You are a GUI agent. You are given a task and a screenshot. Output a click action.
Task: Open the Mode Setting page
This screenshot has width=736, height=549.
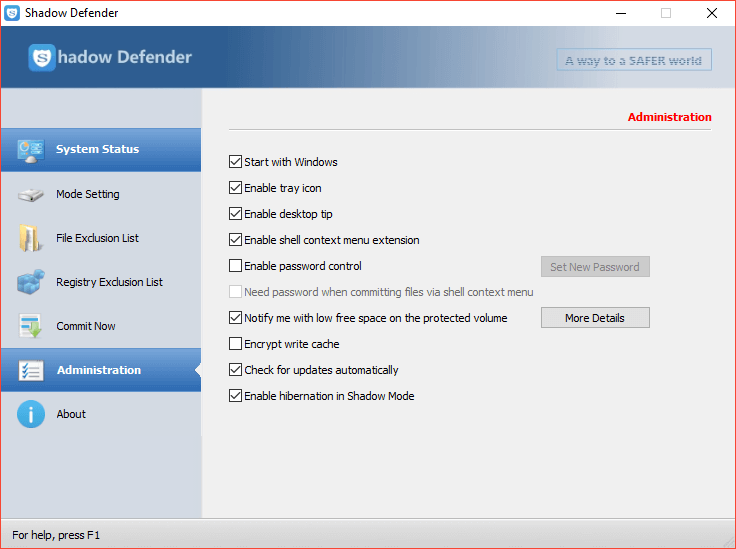click(101, 194)
